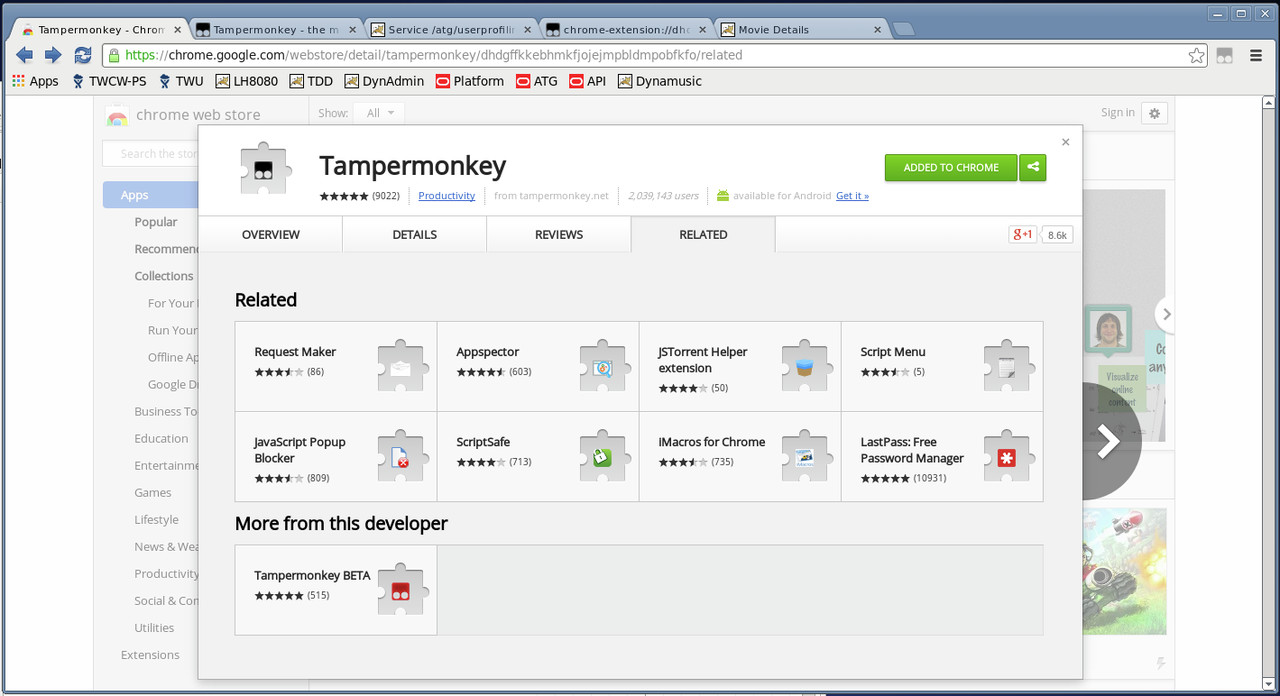Click the large Tampermonkey logo icon
Image resolution: width=1280 pixels, height=696 pixels.
tap(267, 169)
